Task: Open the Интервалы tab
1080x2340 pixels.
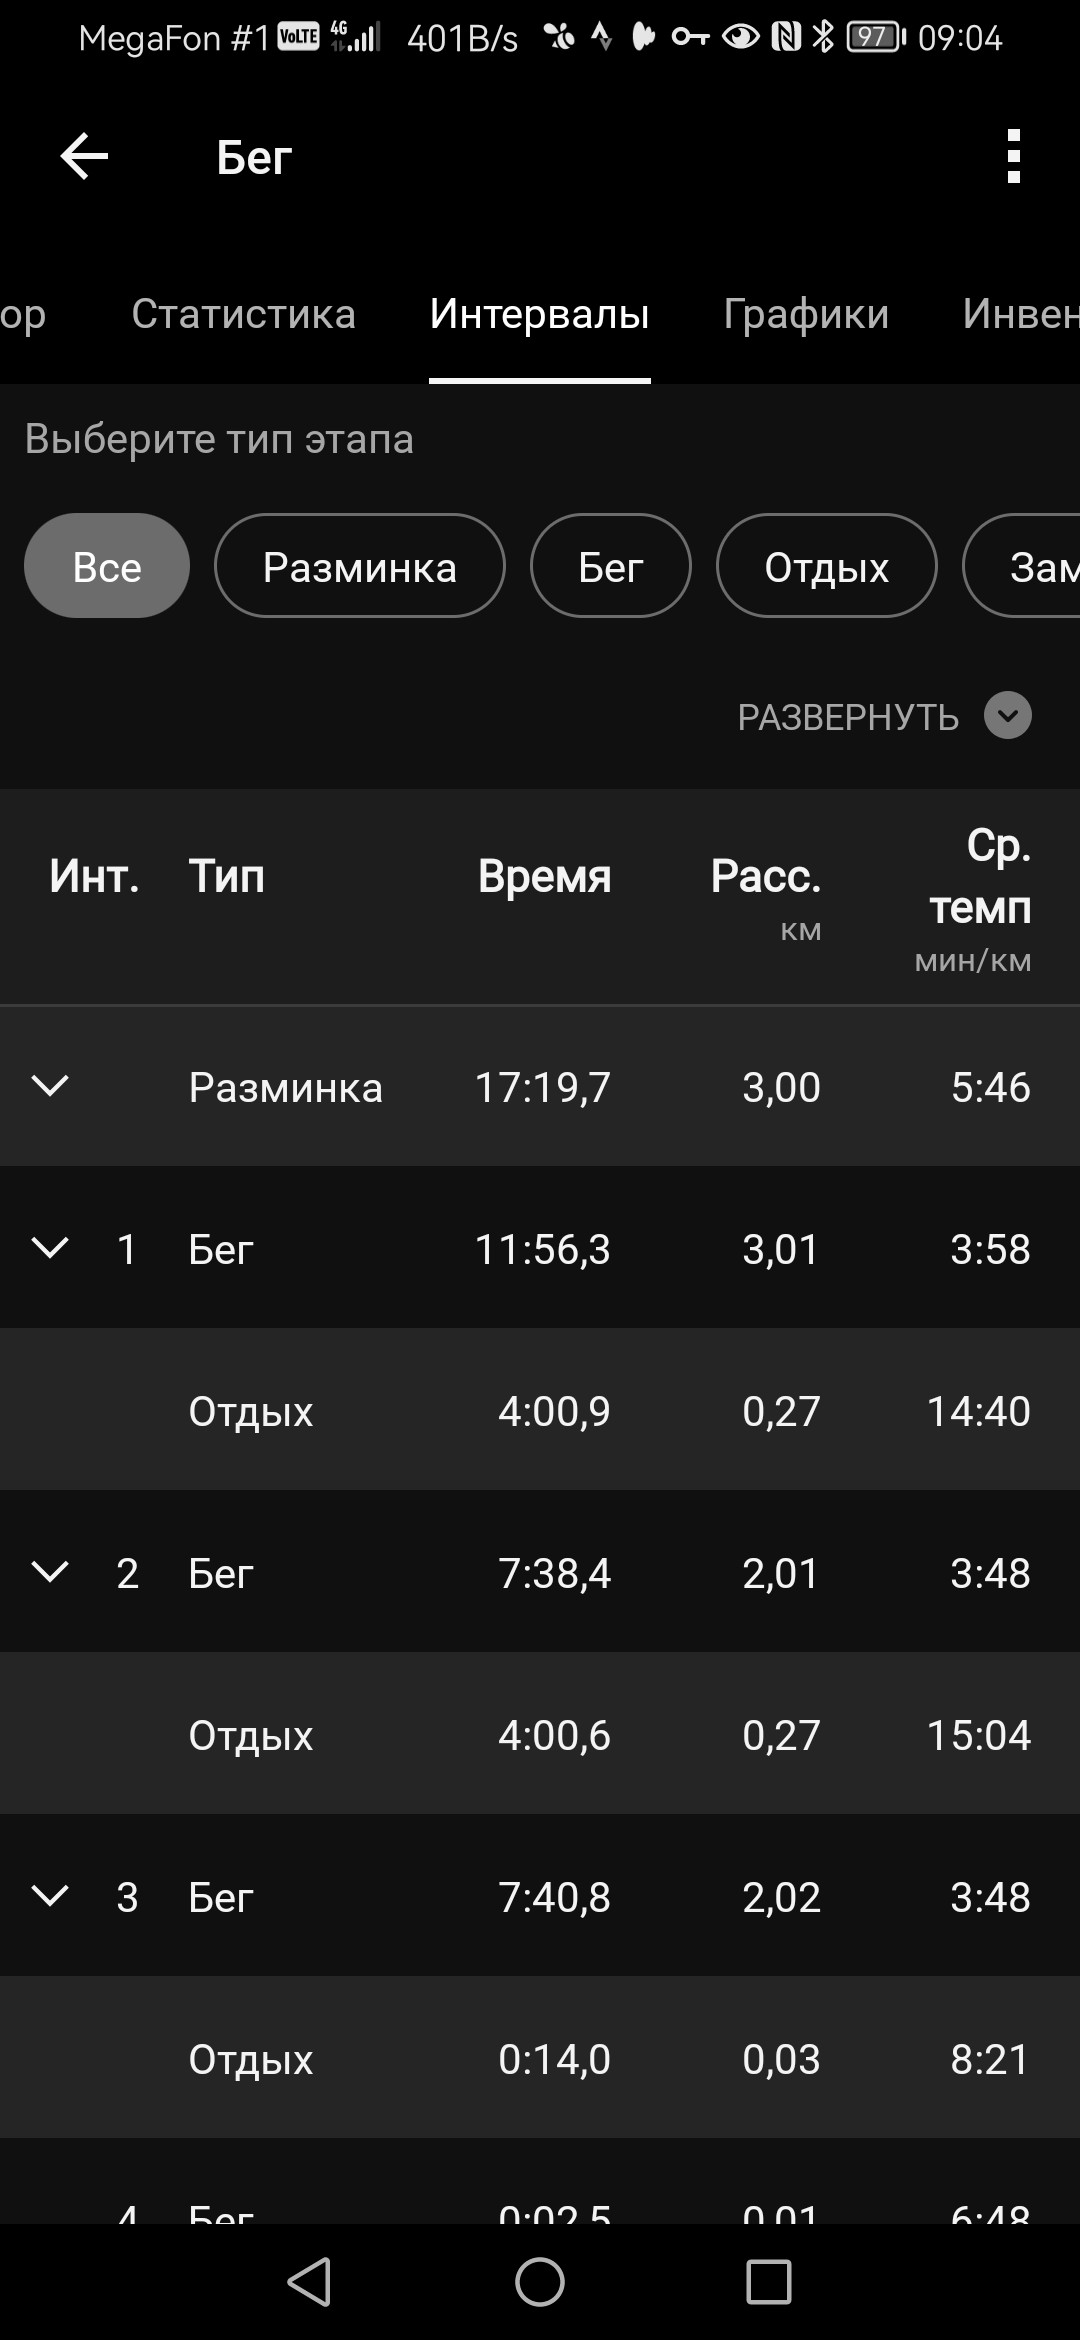Action: 540,314
